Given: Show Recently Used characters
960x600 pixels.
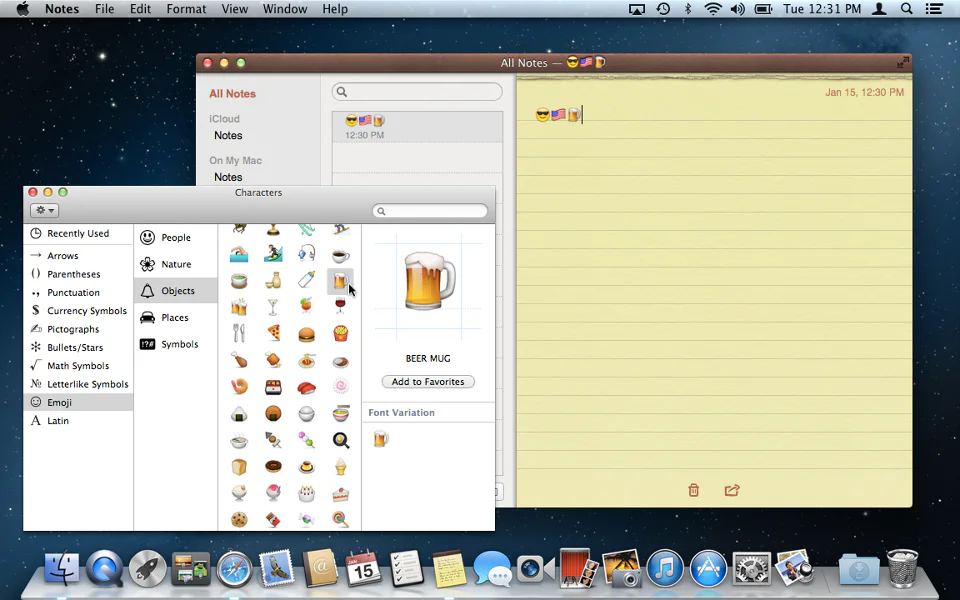Looking at the screenshot, I should pos(78,233).
